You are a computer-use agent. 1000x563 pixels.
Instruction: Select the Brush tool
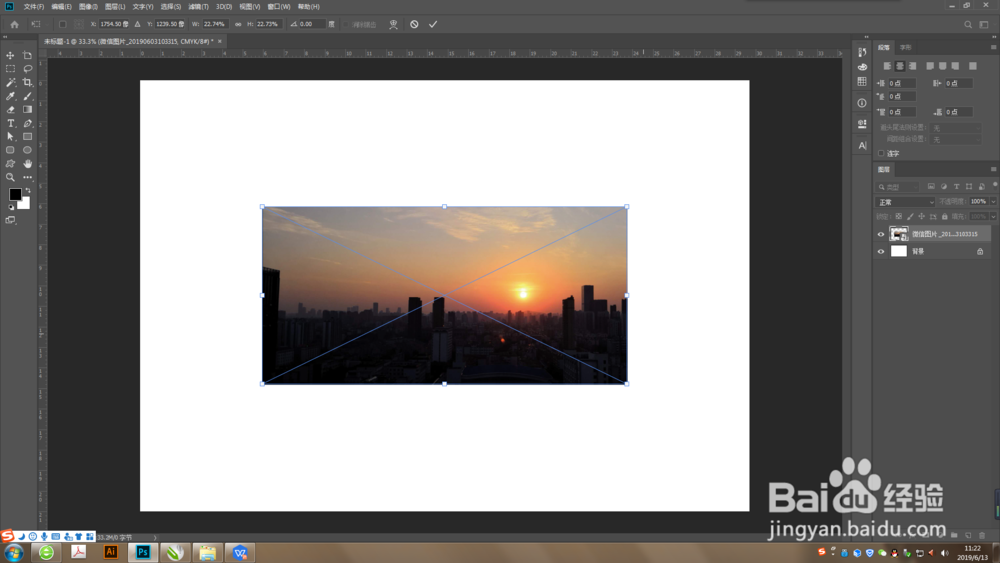(27, 96)
